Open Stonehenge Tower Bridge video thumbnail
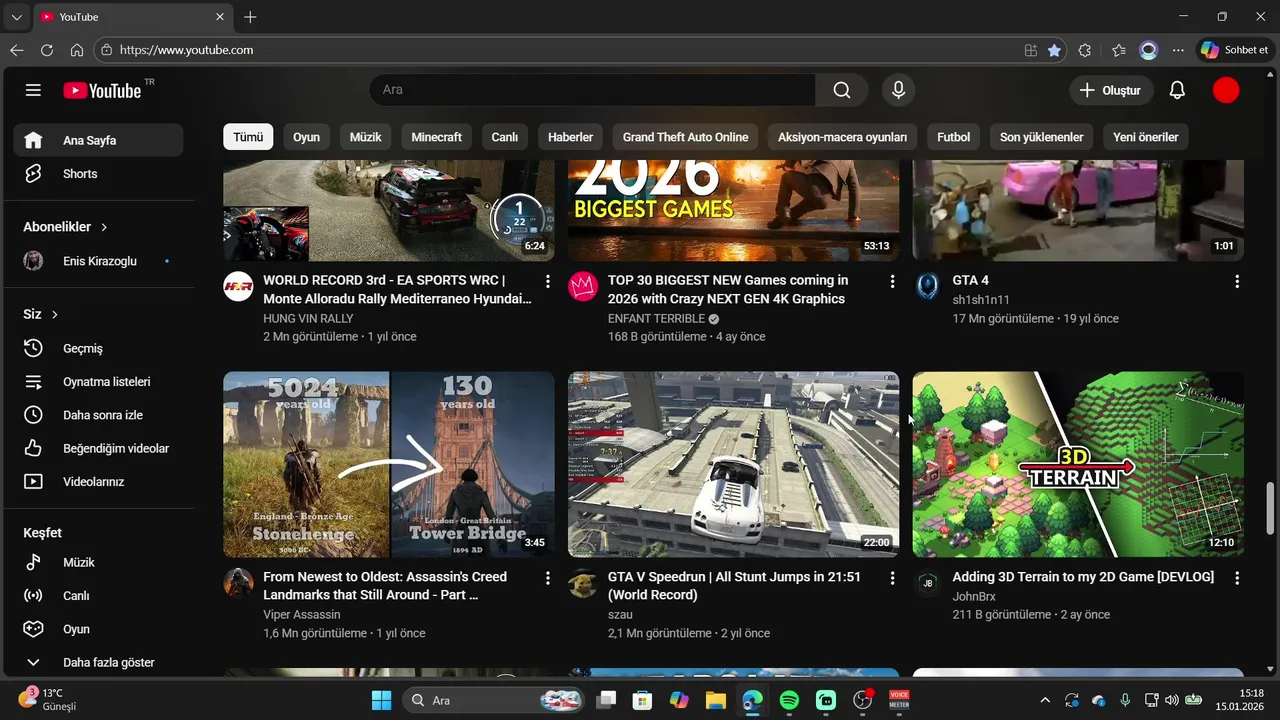The image size is (1280, 720). [x=388, y=464]
